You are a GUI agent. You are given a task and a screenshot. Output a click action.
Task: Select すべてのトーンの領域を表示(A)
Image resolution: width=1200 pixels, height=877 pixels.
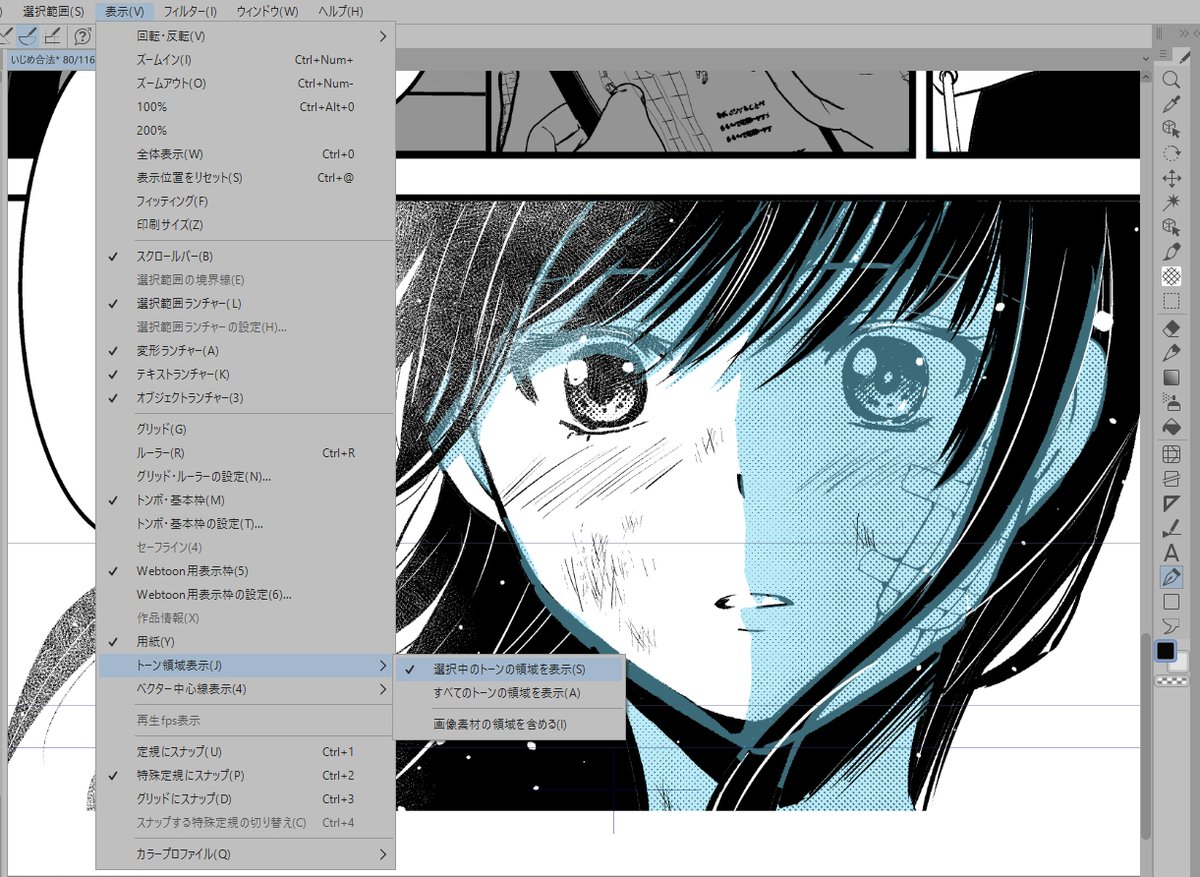[x=510, y=693]
